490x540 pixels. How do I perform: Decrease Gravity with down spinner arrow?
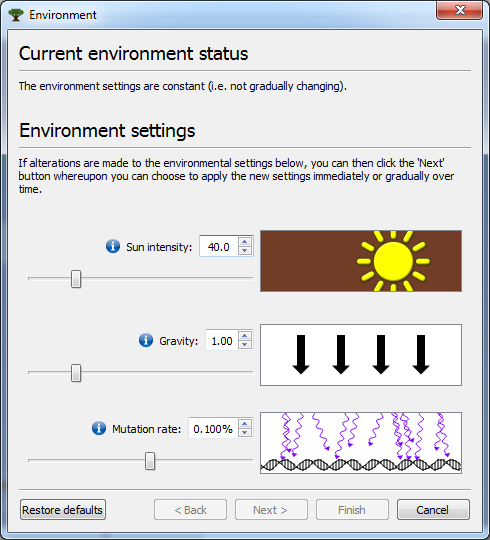click(244, 345)
